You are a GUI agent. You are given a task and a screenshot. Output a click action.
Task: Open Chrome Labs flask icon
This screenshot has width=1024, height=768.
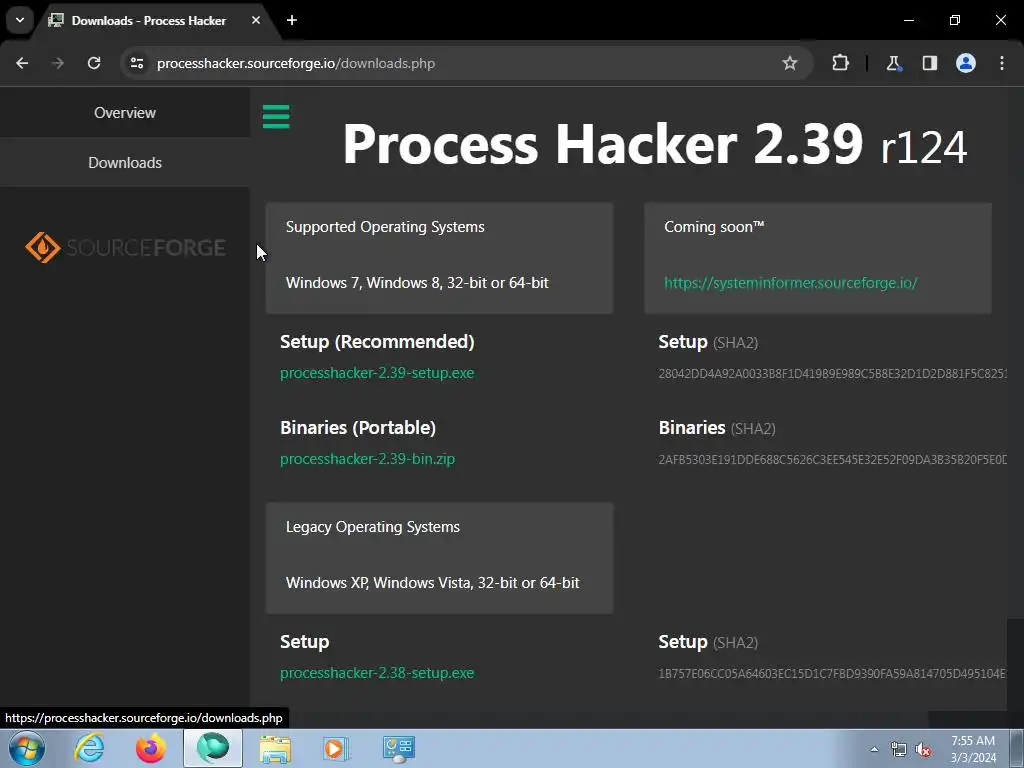pyautogui.click(x=893, y=63)
